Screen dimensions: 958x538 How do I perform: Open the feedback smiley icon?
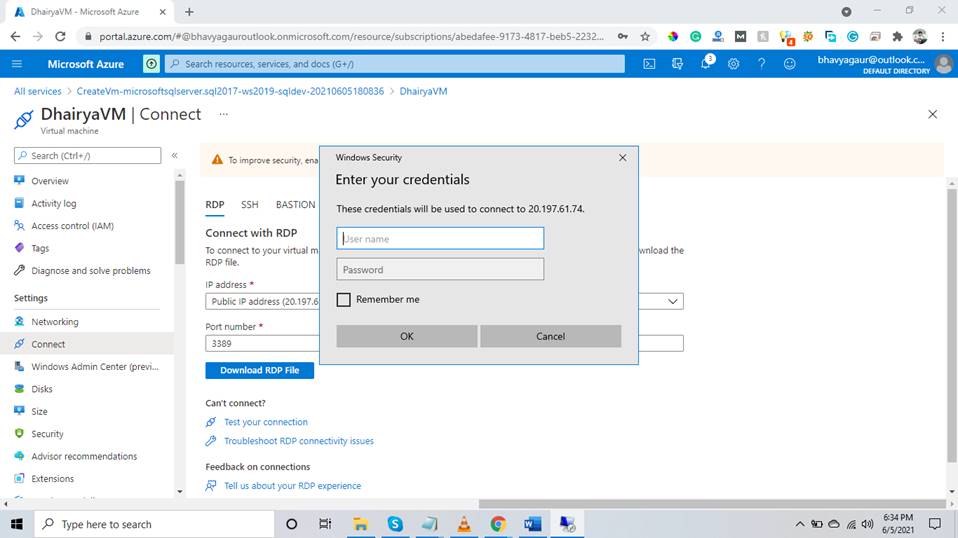[789, 64]
